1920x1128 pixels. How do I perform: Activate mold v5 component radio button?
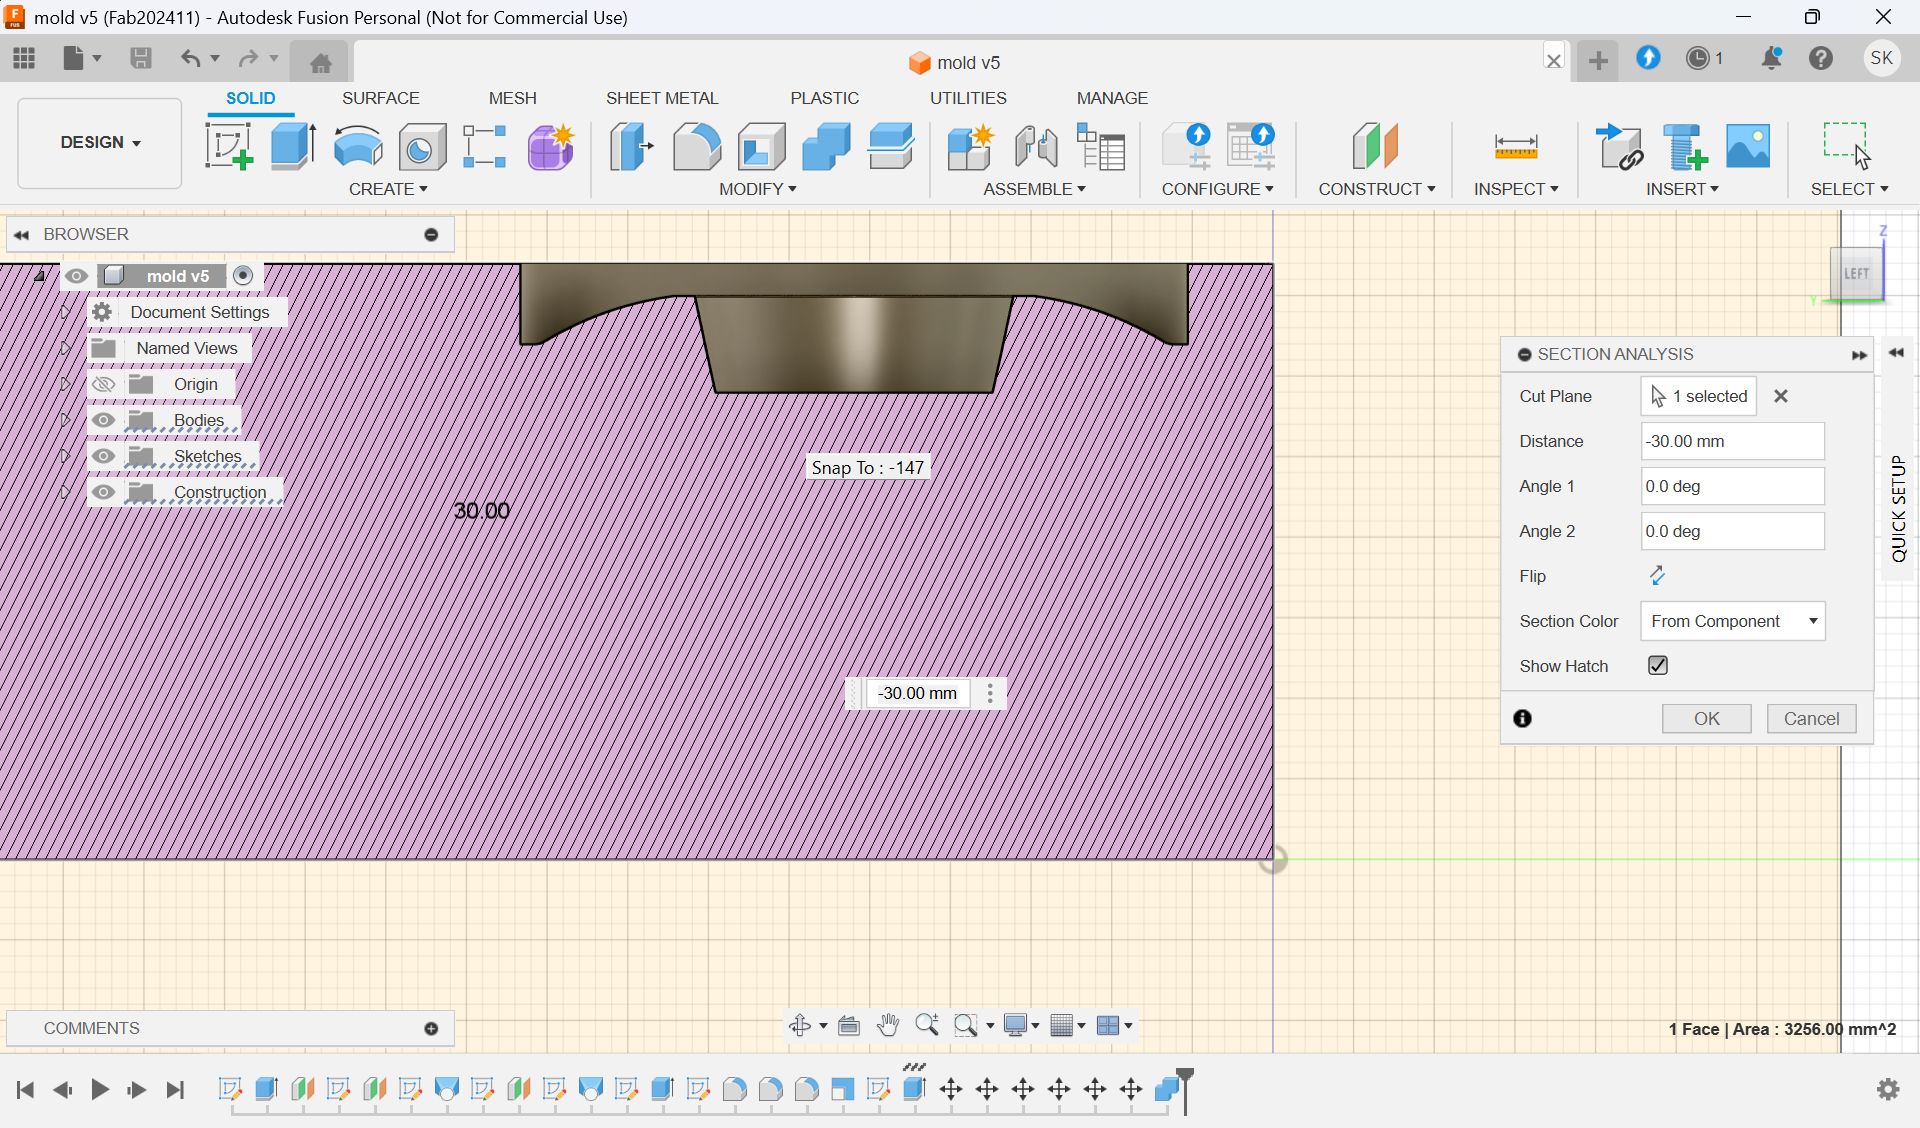tap(243, 275)
